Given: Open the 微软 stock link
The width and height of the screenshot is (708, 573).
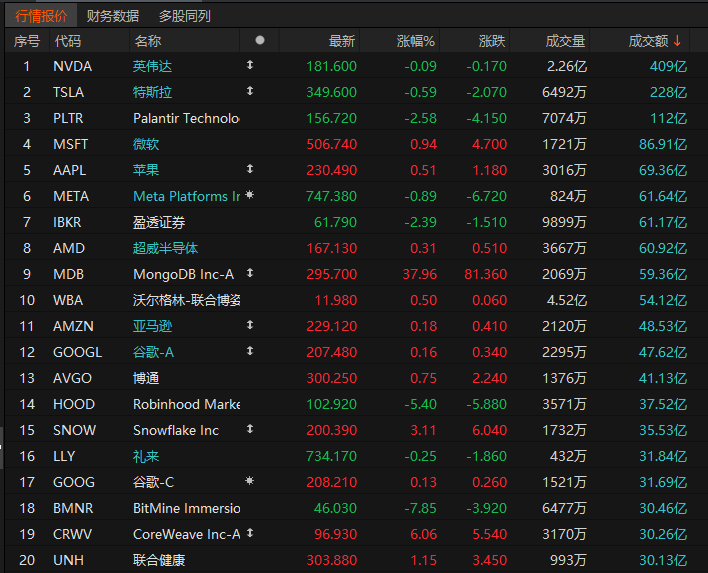Looking at the screenshot, I should click(x=146, y=144).
